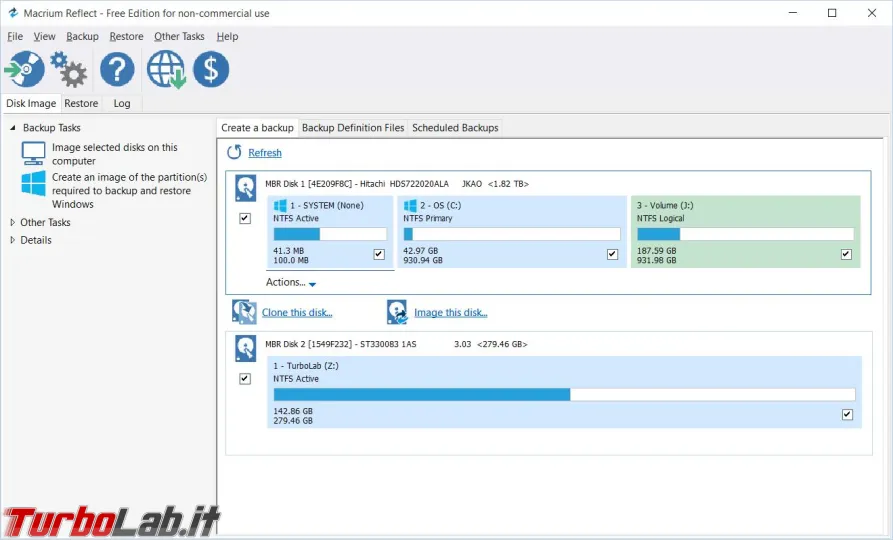Open settings via the gears toolbar icon

click(x=69, y=70)
